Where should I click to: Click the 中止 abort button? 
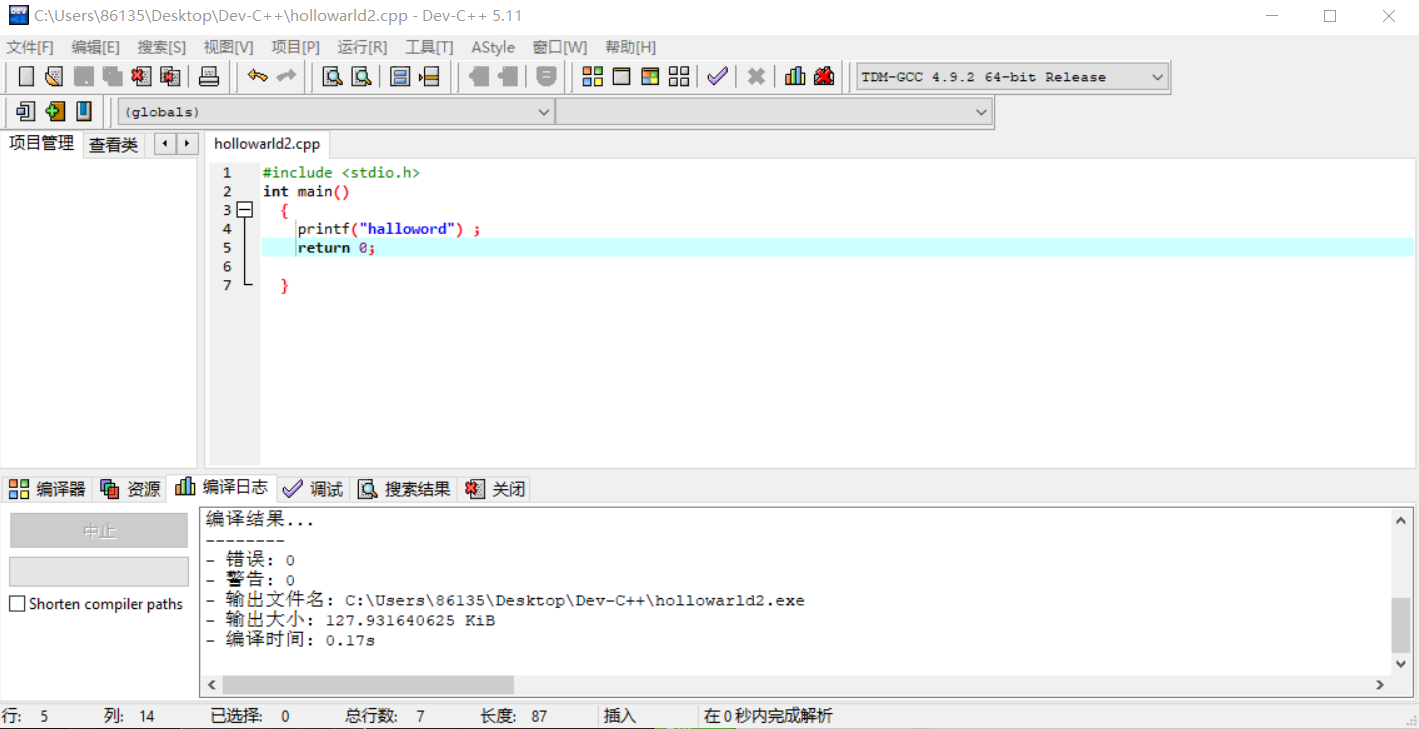tap(99, 531)
